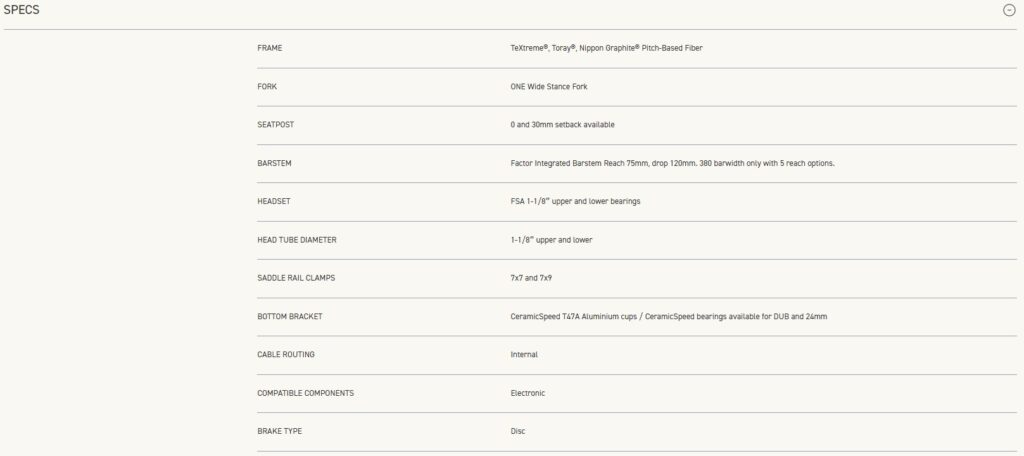Select the BARSTEM label

click(x=275, y=163)
